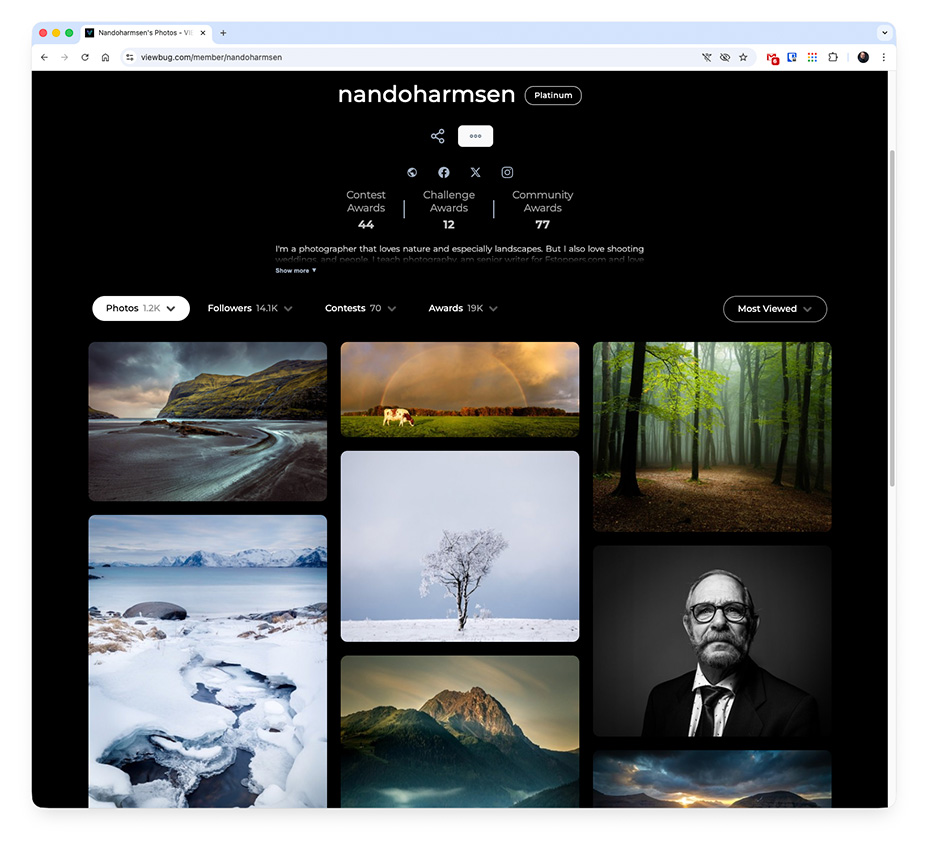Switch to the Awards 19K tab
928x850 pixels.
tap(462, 309)
